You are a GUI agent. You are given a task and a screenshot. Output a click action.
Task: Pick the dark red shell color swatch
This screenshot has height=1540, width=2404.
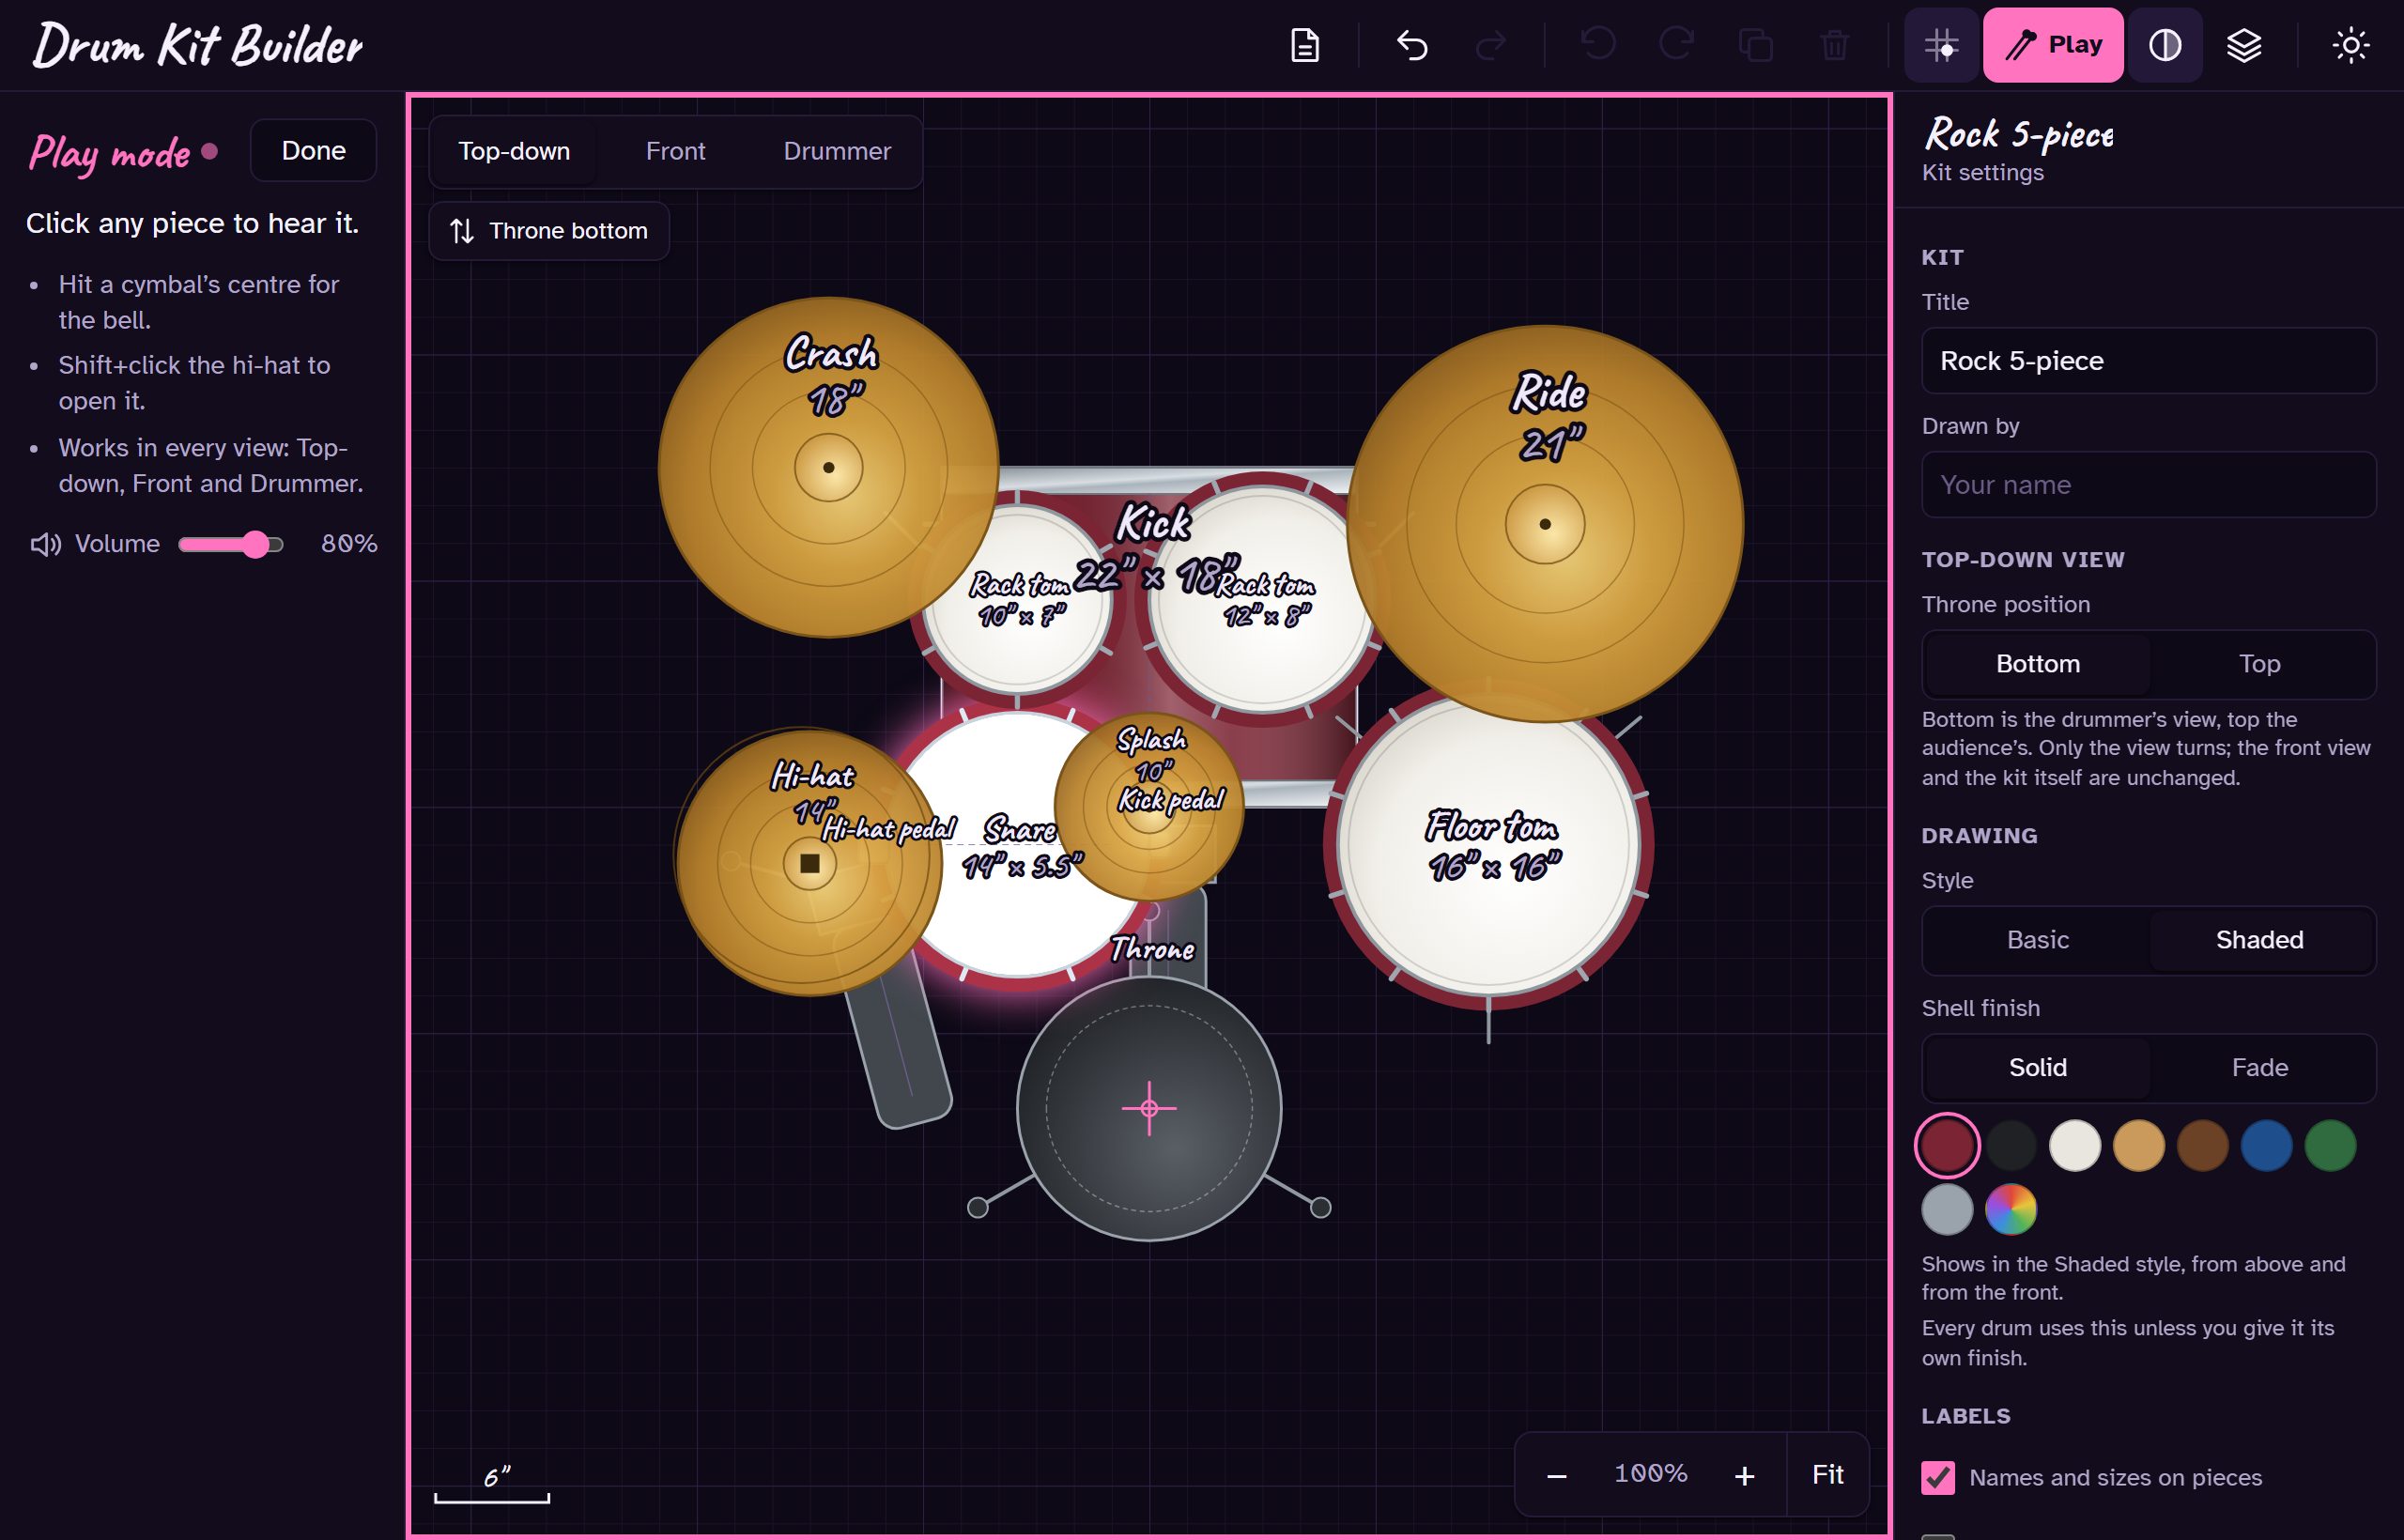(x=1947, y=1146)
